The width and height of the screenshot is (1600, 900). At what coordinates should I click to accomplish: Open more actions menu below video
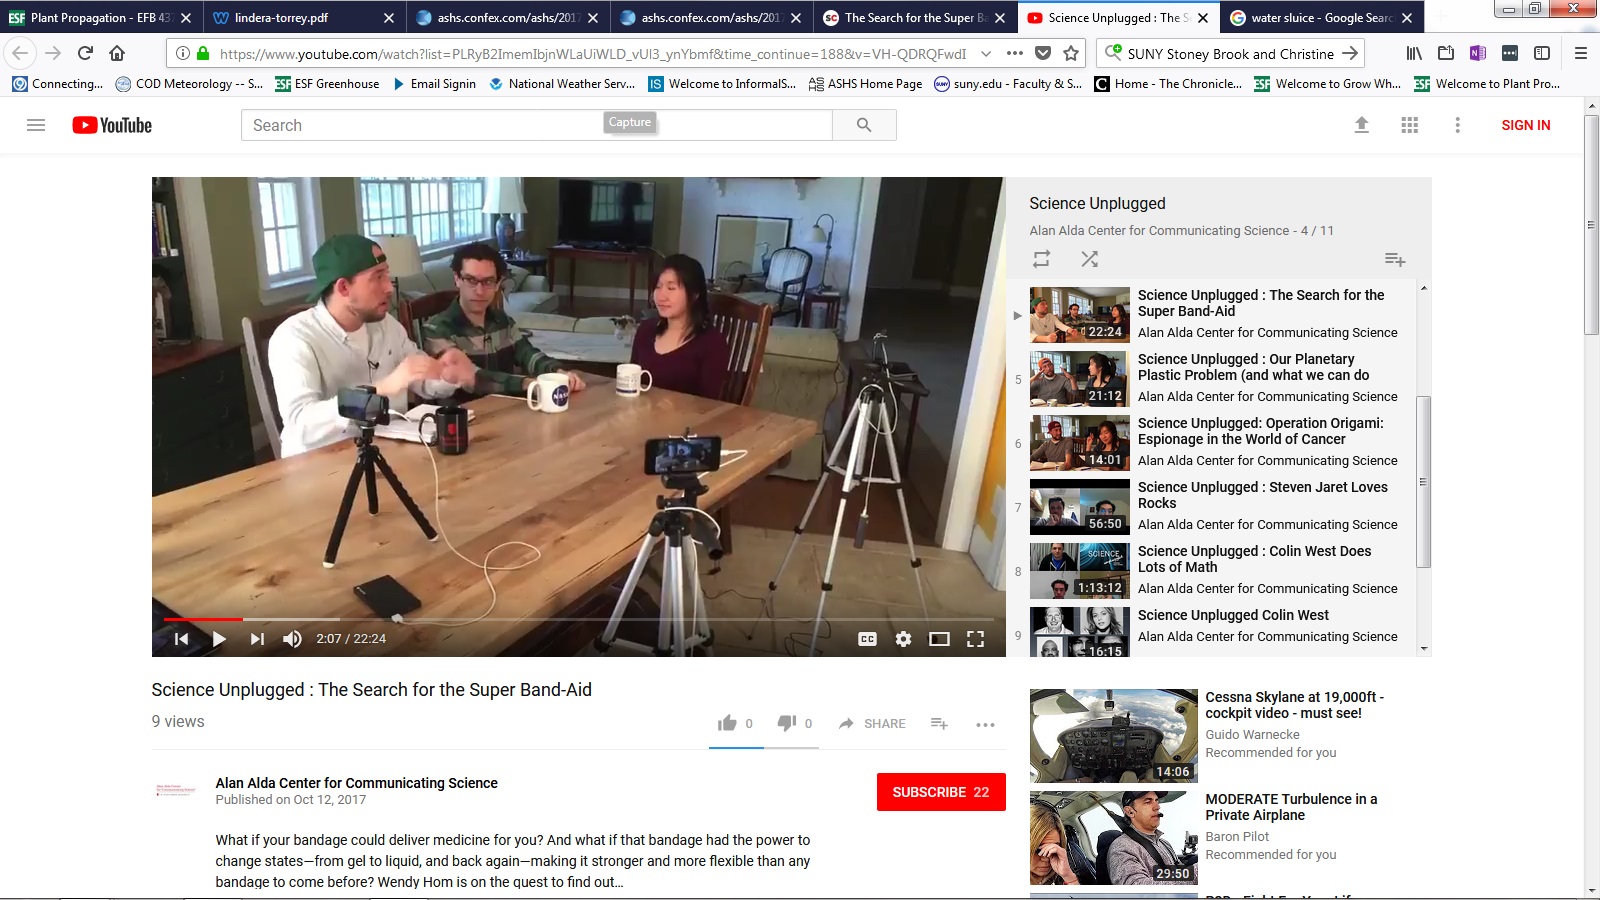pos(985,724)
